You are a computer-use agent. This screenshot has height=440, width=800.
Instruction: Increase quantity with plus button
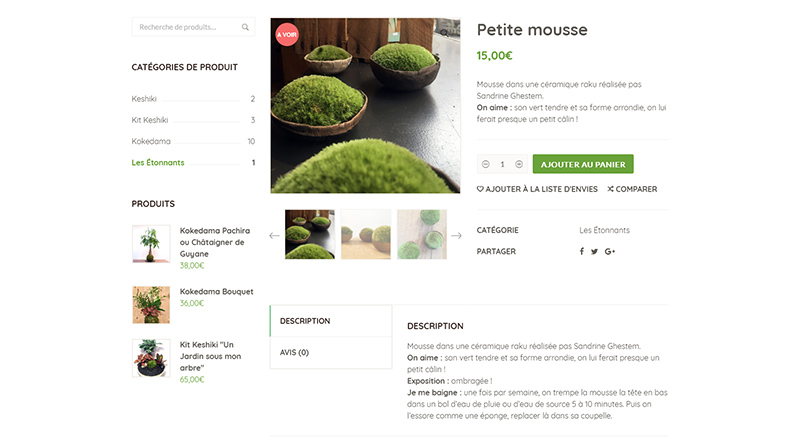[519, 164]
